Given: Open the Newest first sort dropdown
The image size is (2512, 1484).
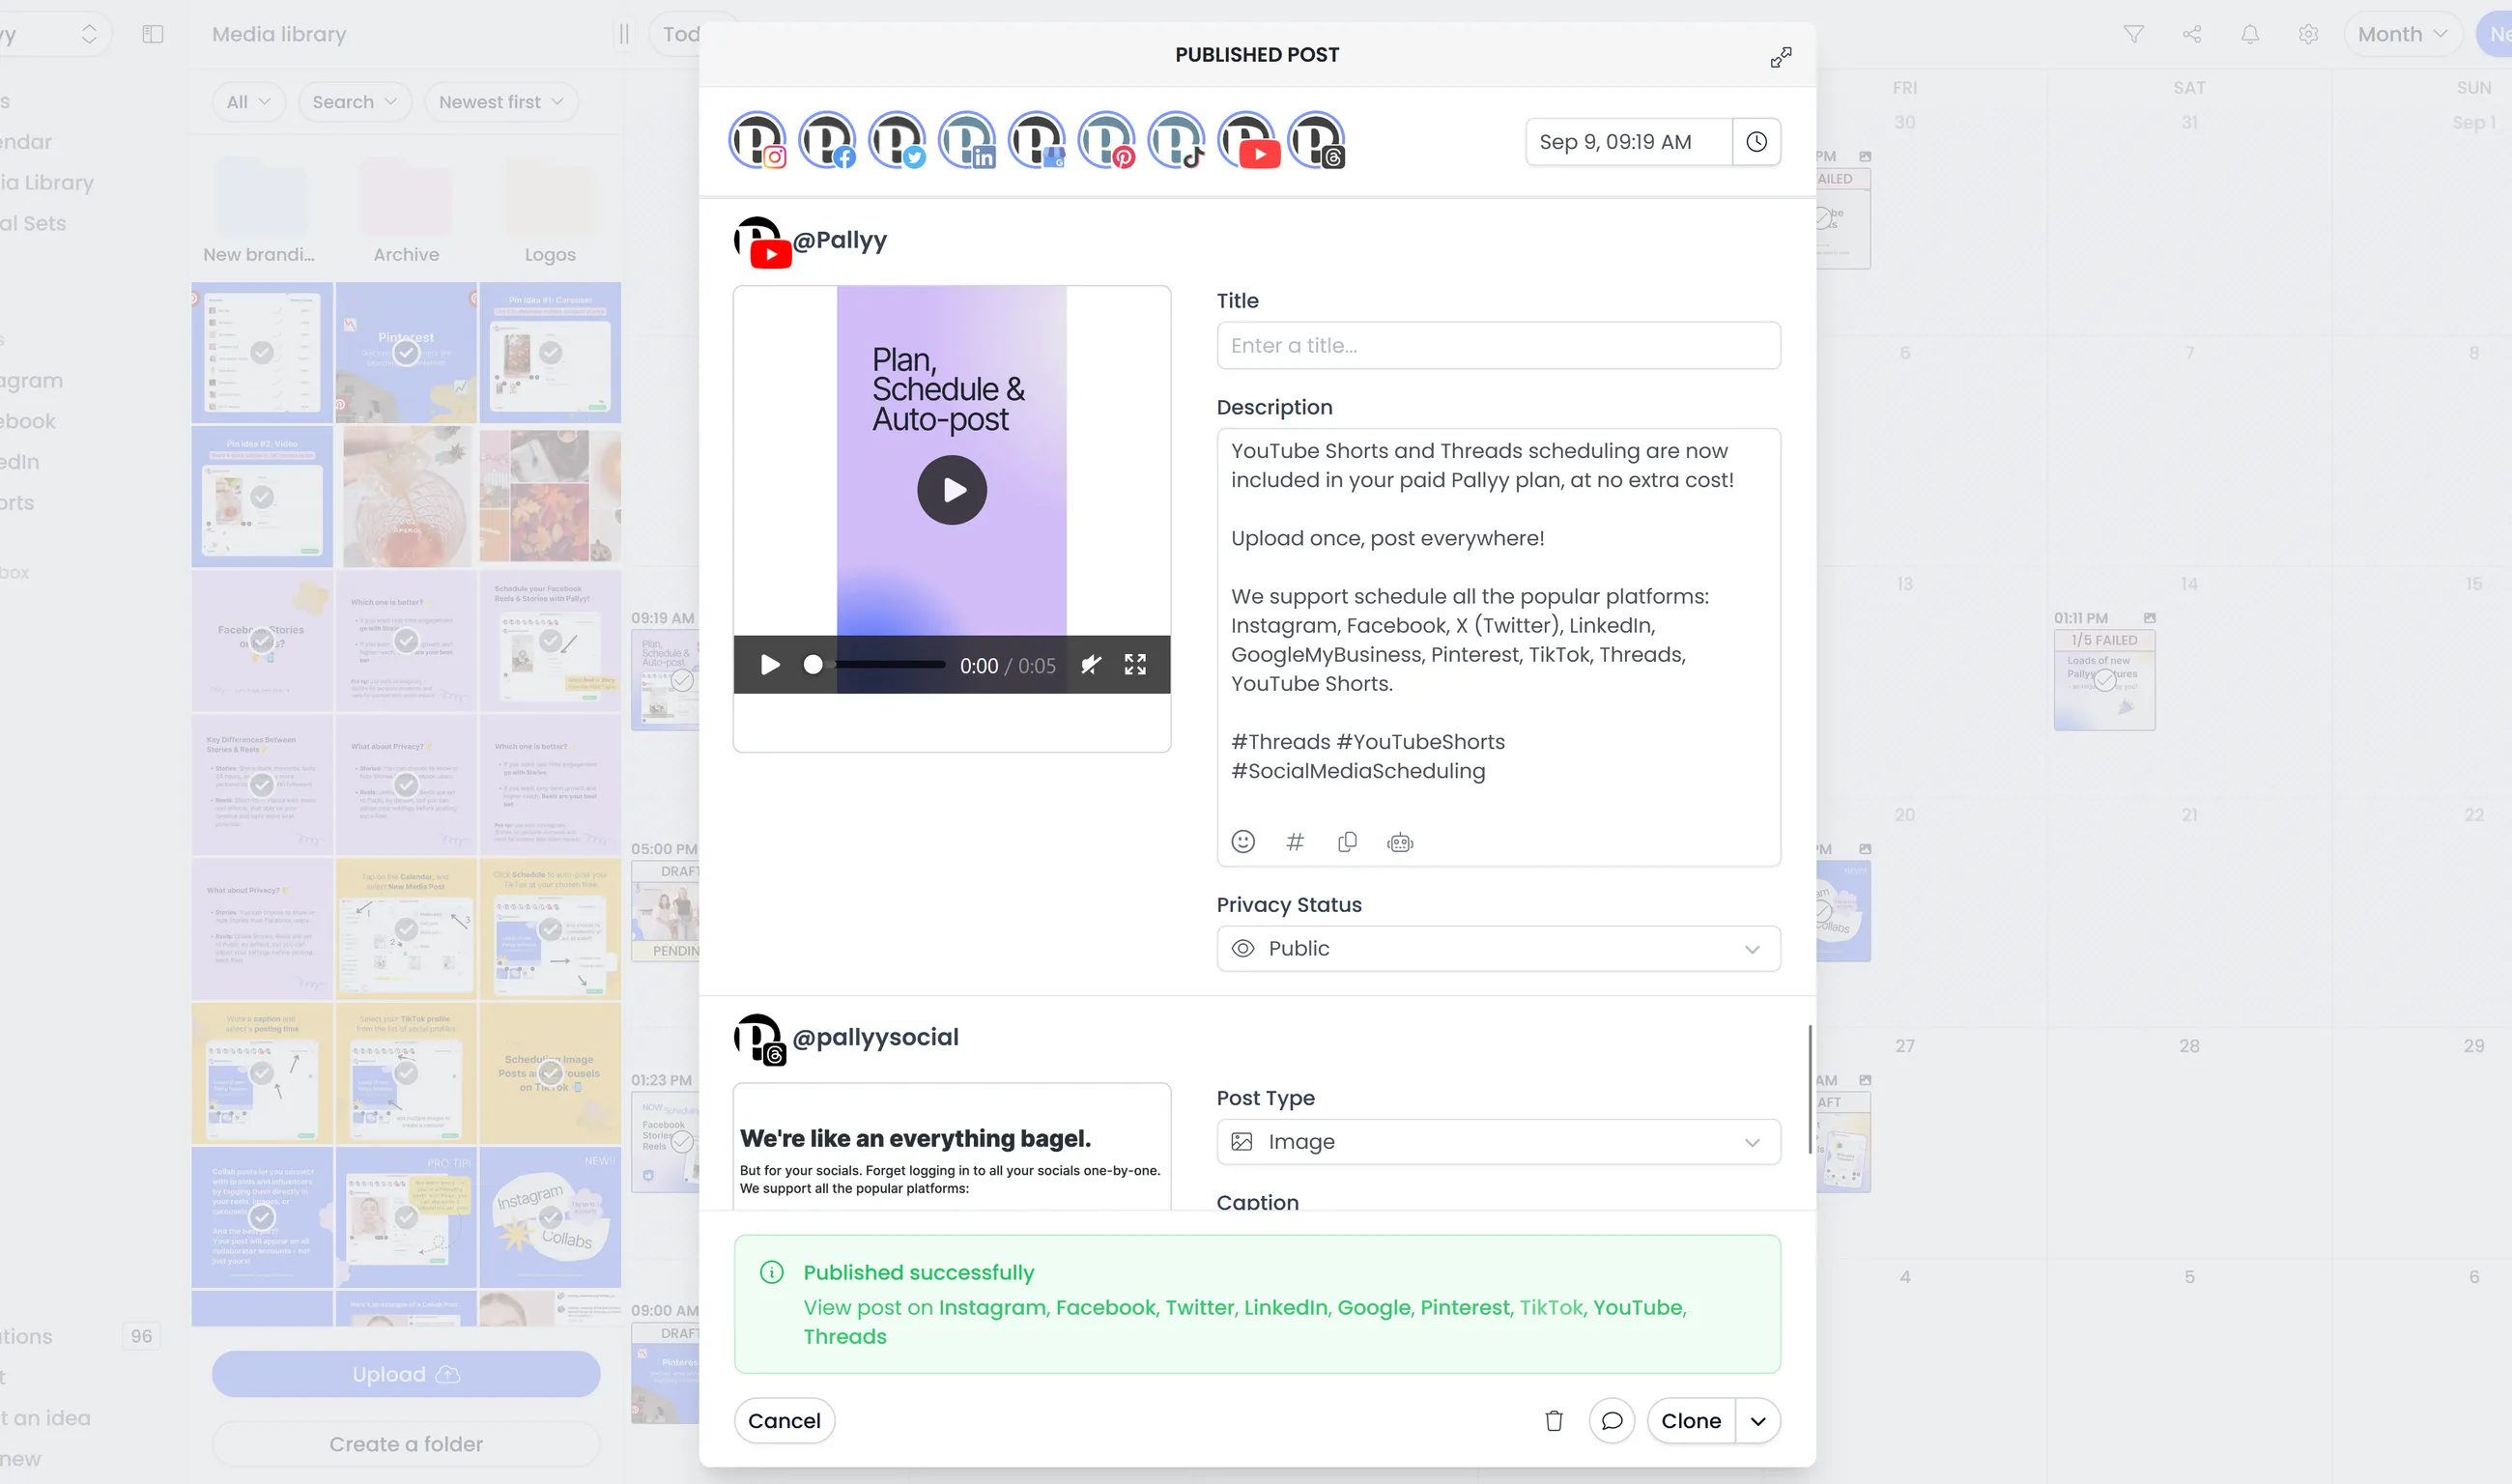Looking at the screenshot, I should click(x=501, y=102).
